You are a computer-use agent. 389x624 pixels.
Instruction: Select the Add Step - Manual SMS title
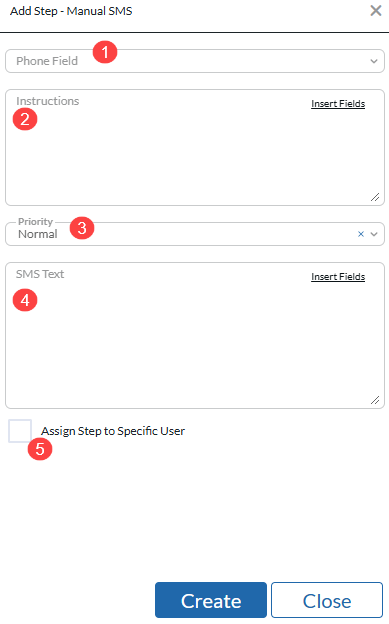71,11
